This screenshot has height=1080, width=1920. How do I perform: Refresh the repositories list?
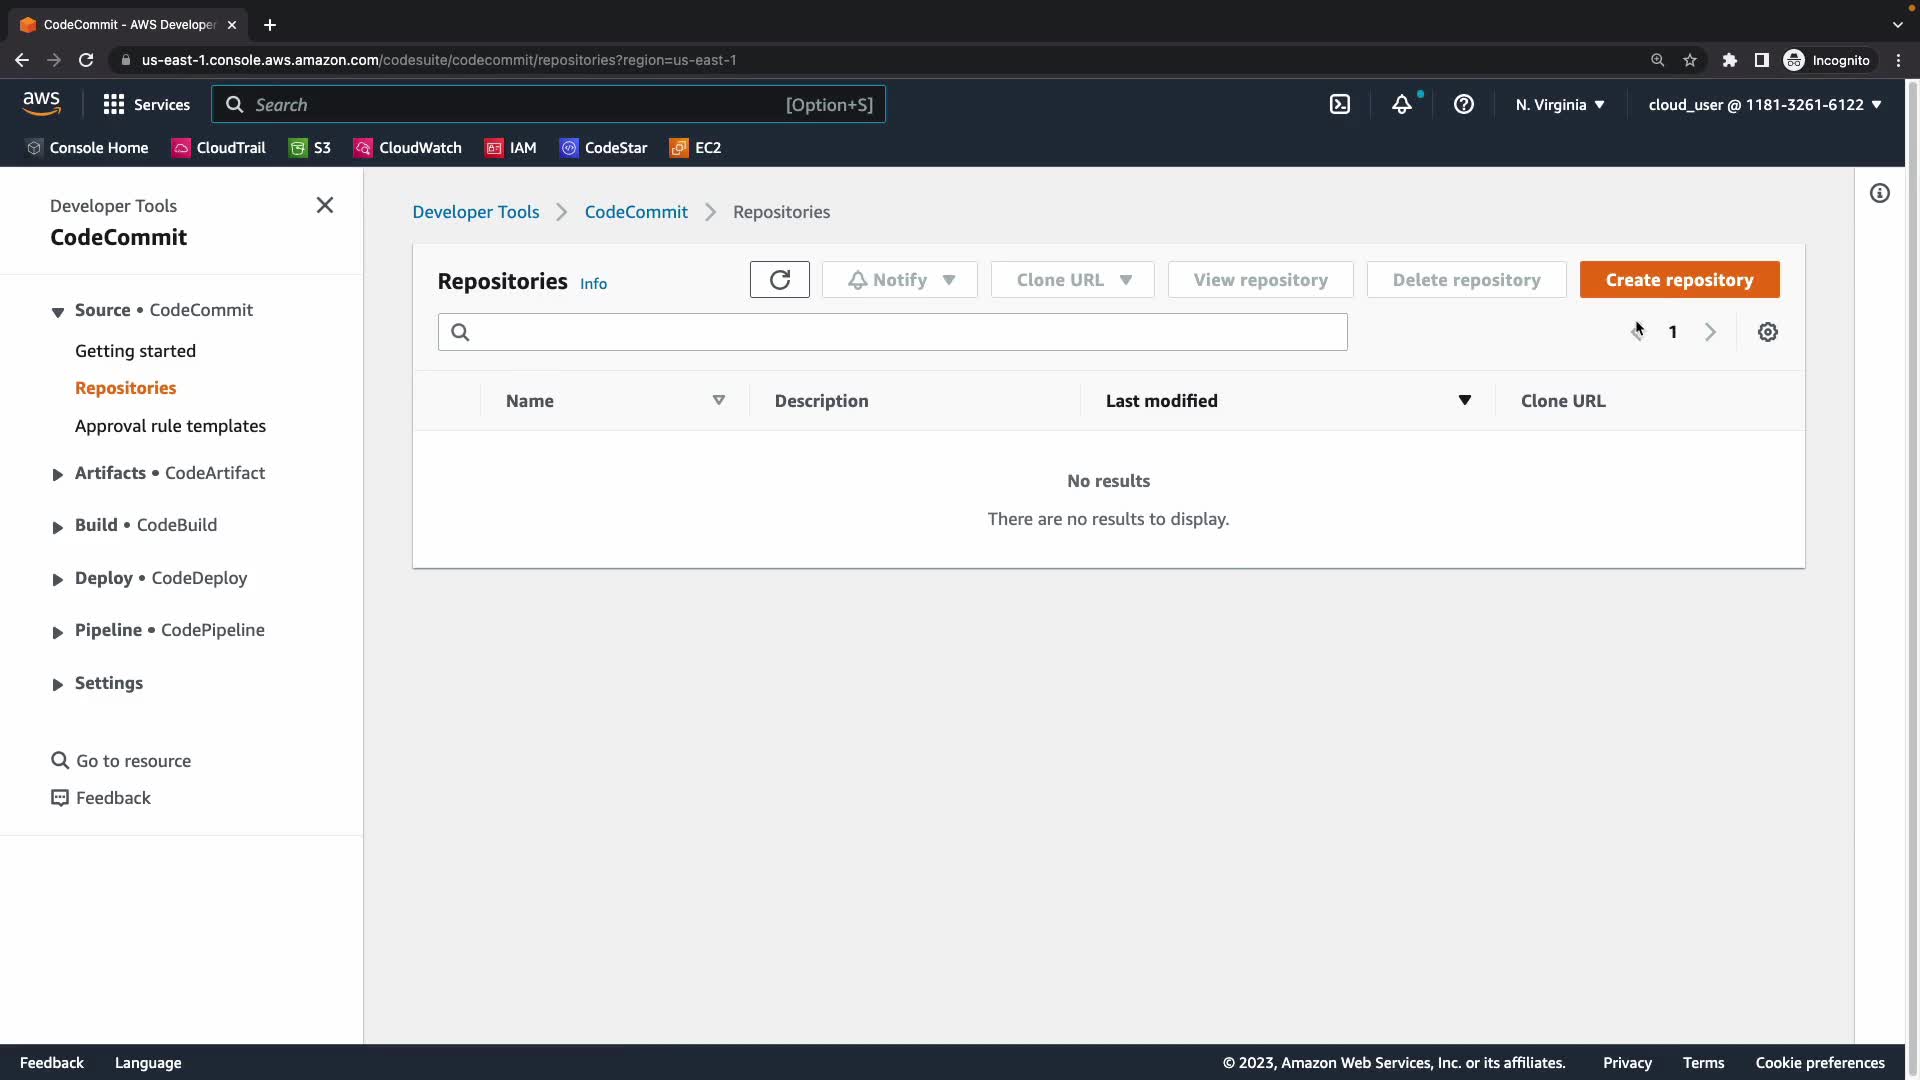pyautogui.click(x=780, y=280)
